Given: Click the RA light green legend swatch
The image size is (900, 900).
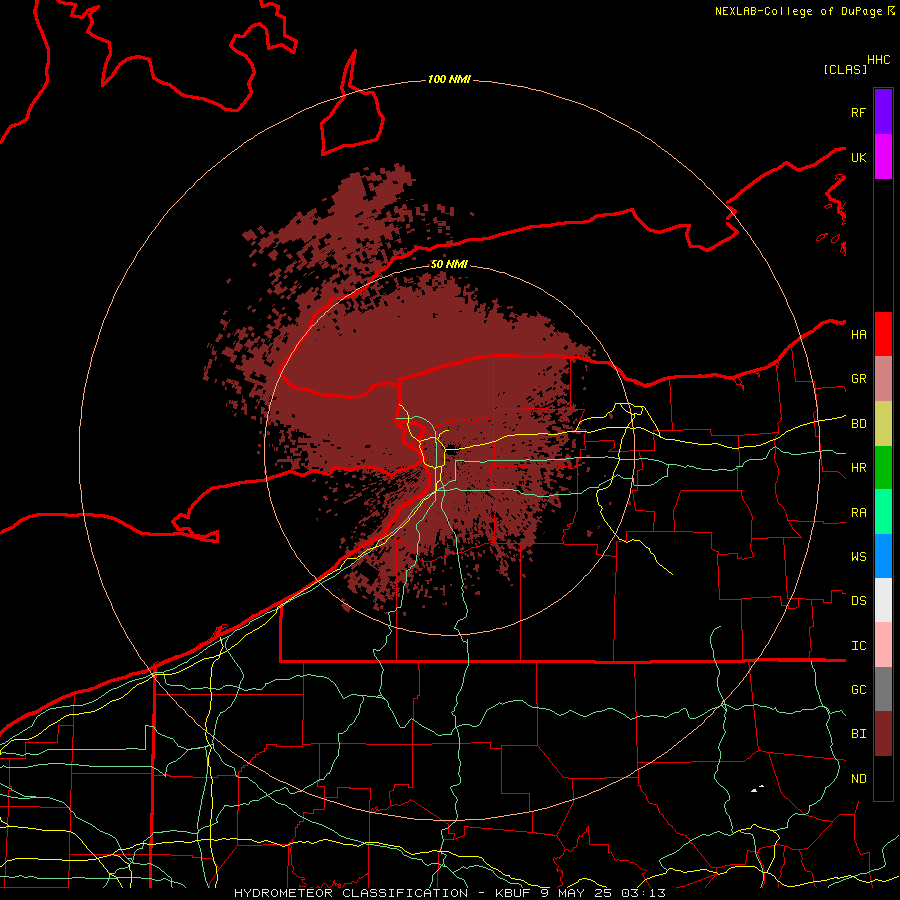Looking at the screenshot, I should click(883, 512).
